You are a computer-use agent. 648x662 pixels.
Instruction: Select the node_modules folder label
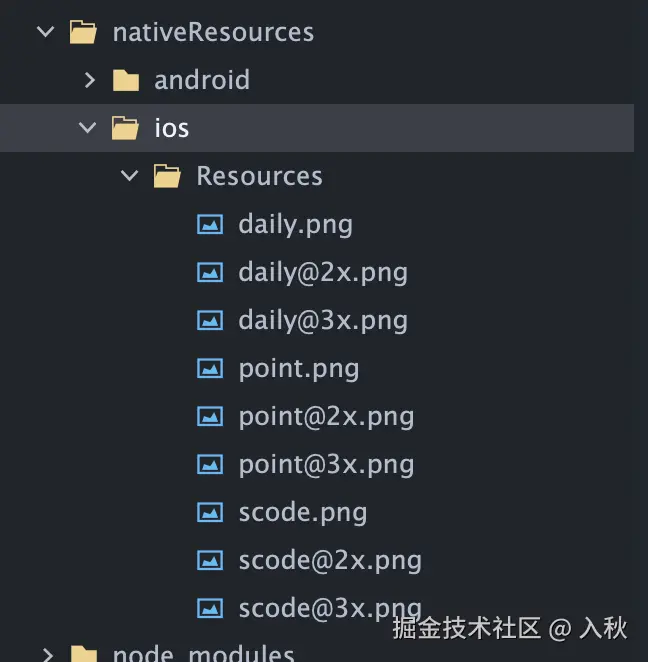[x=203, y=655]
